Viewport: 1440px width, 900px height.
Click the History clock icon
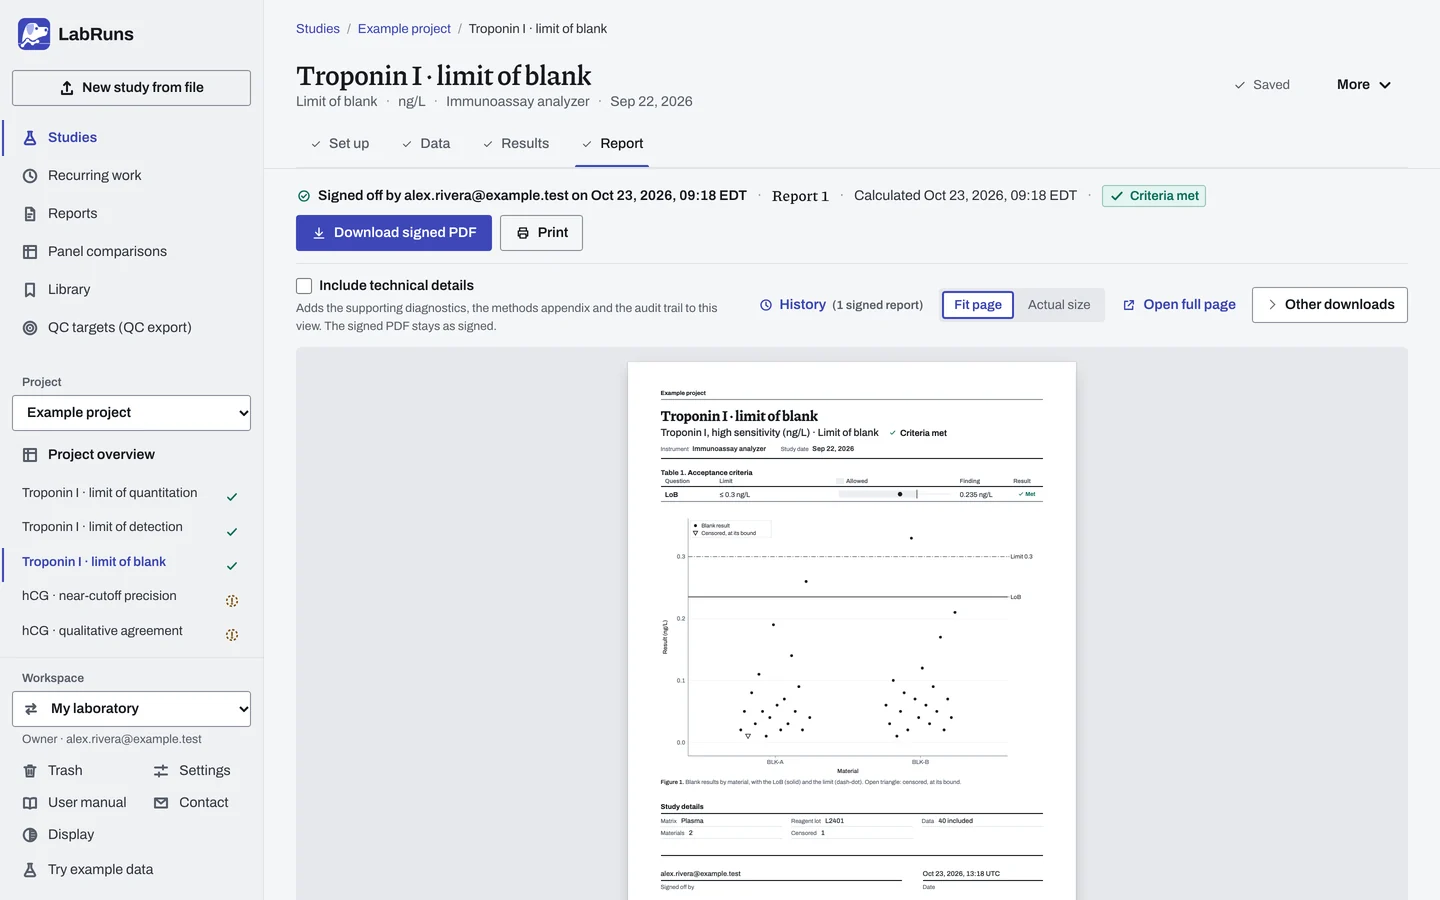point(766,305)
